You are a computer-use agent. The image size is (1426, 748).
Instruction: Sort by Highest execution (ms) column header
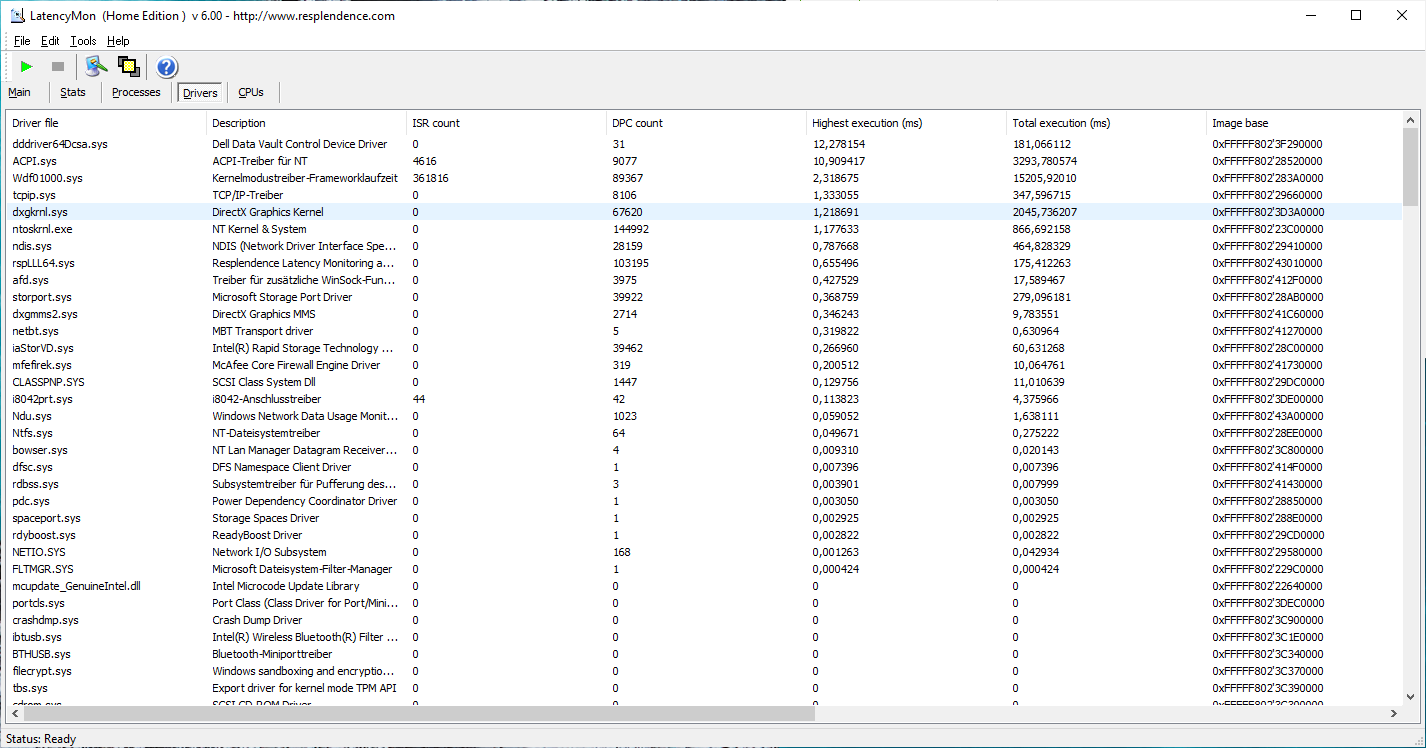click(x=907, y=123)
